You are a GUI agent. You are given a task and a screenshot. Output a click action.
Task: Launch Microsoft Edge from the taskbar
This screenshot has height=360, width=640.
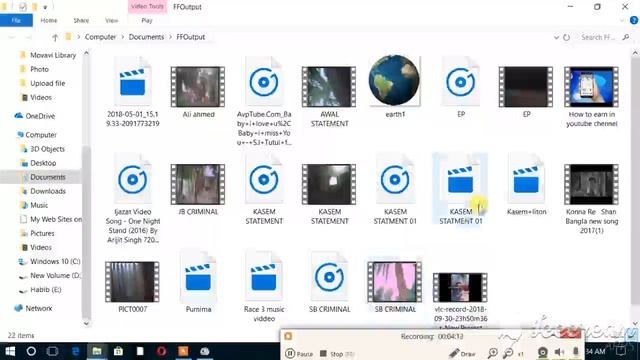pos(76,351)
